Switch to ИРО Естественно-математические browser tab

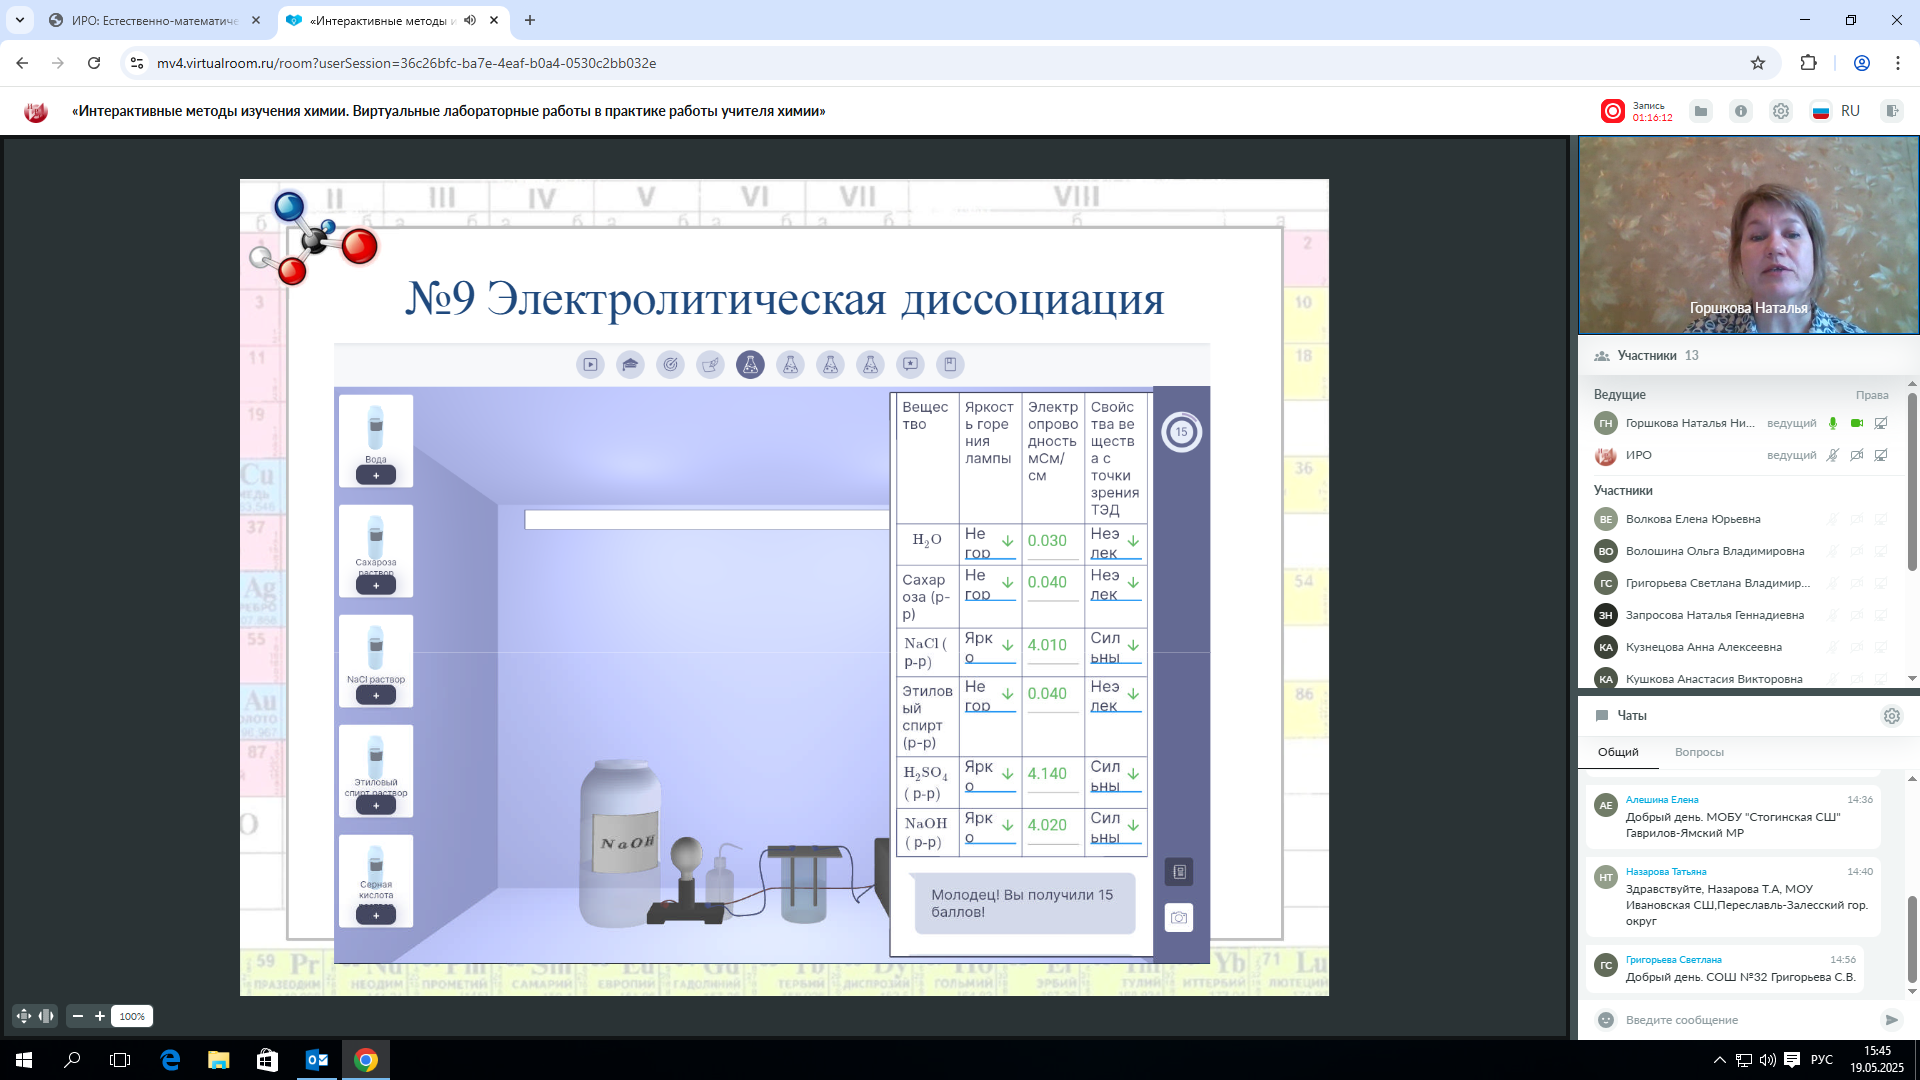pos(156,20)
